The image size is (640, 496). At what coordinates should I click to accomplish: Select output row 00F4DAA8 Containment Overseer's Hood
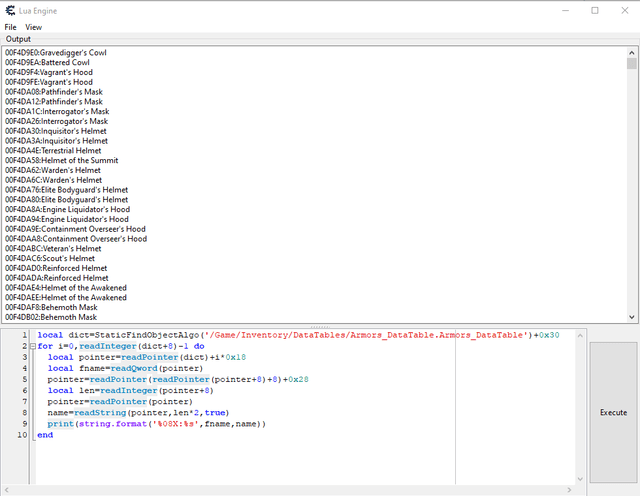click(76, 239)
